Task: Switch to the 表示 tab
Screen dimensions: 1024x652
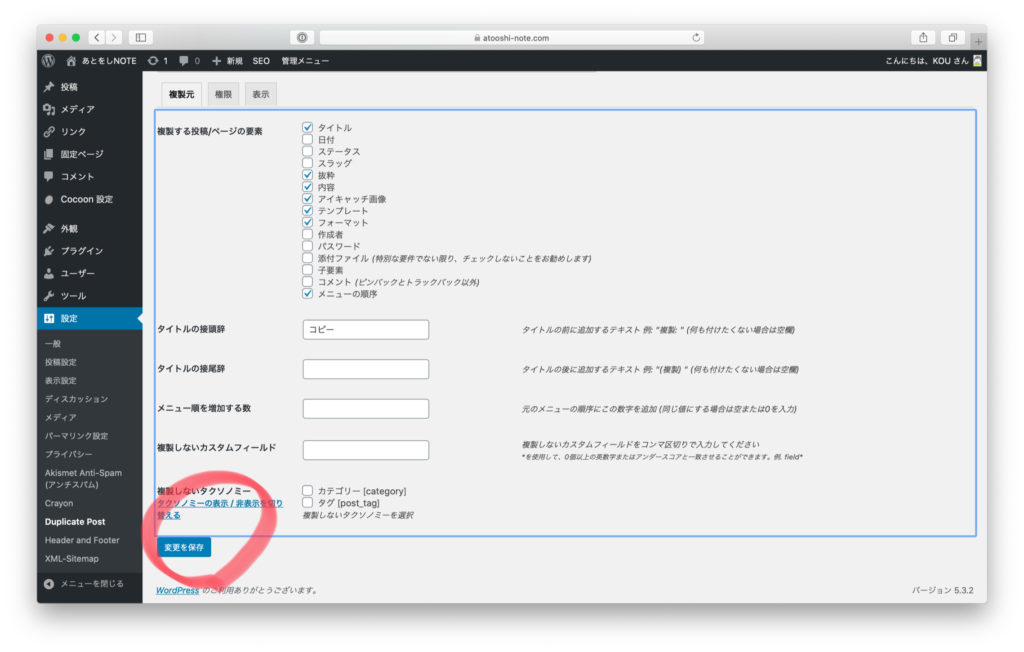Action: 260,94
